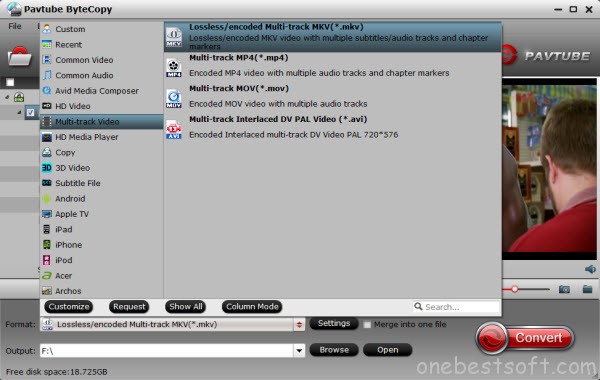Select Lossless/encoded Multi-track MKV text
This screenshot has height=380, width=600.
(276, 27)
